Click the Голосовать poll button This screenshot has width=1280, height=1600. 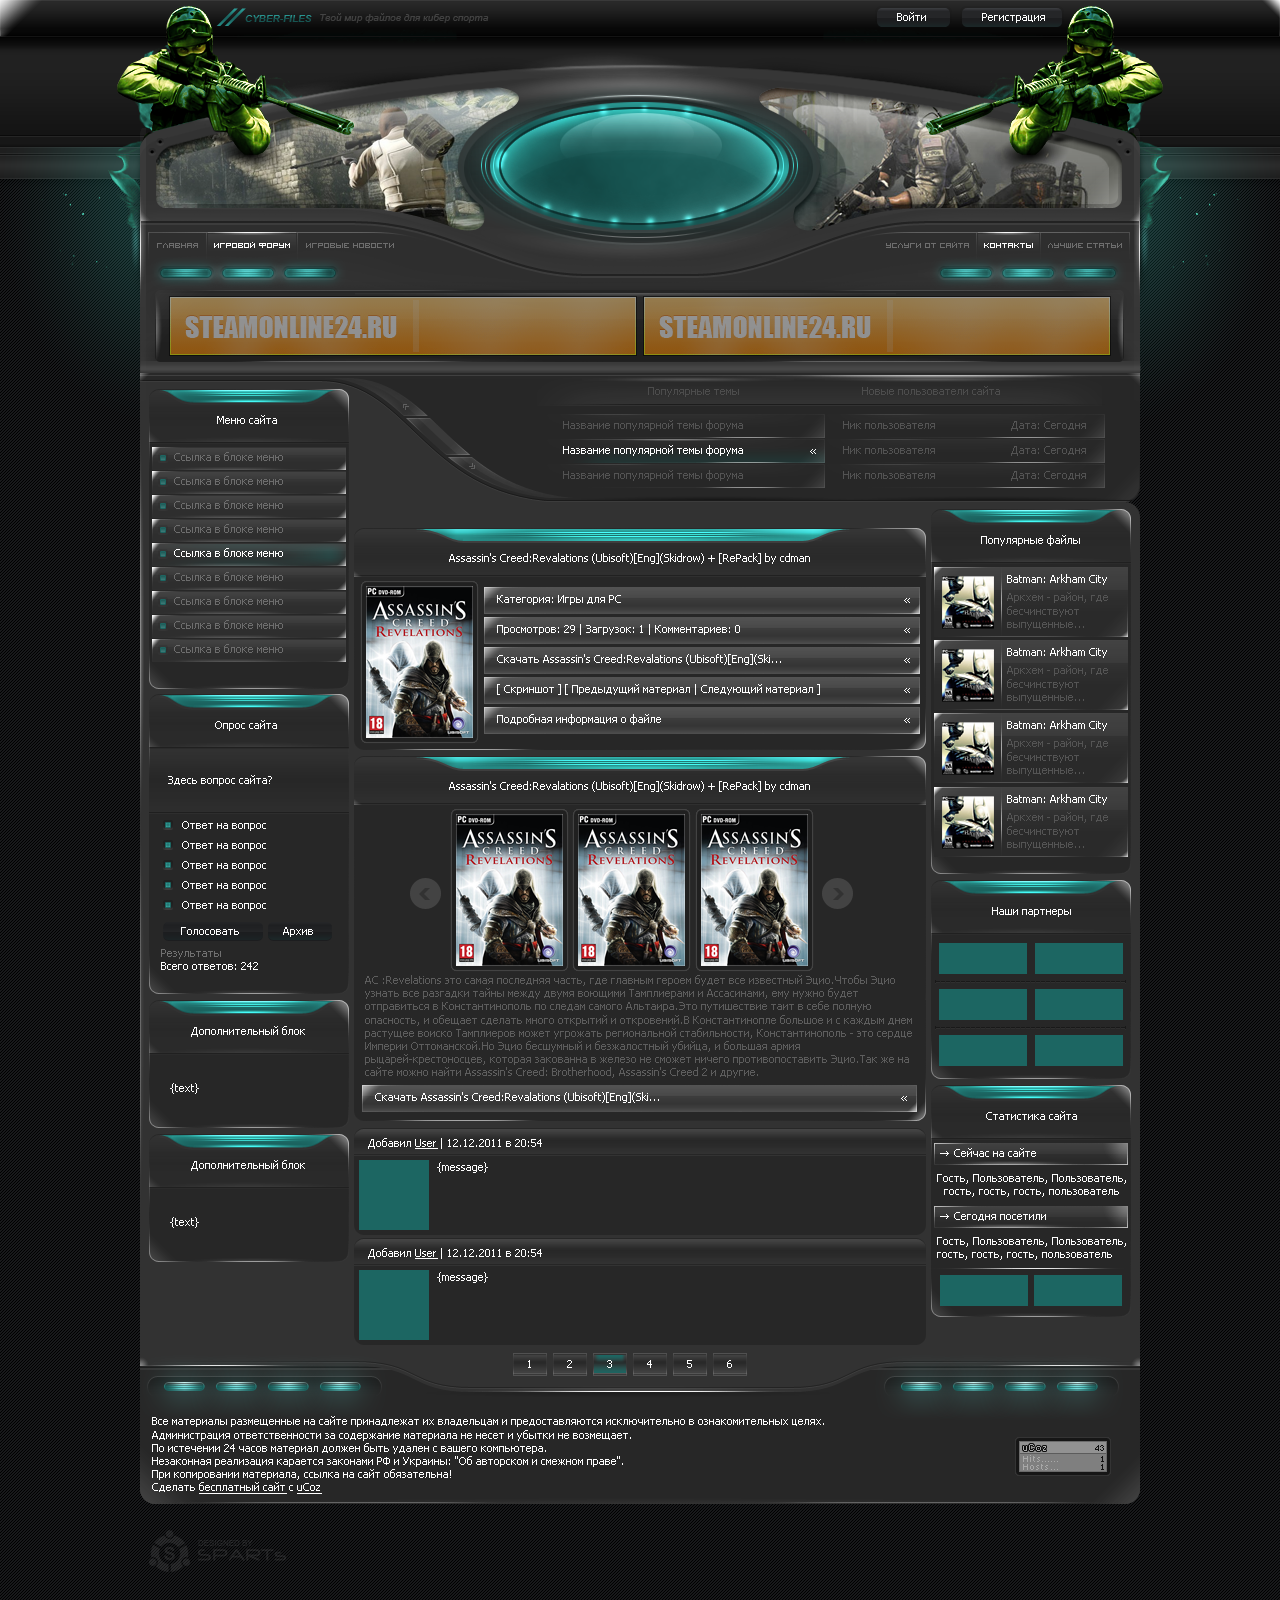210,932
